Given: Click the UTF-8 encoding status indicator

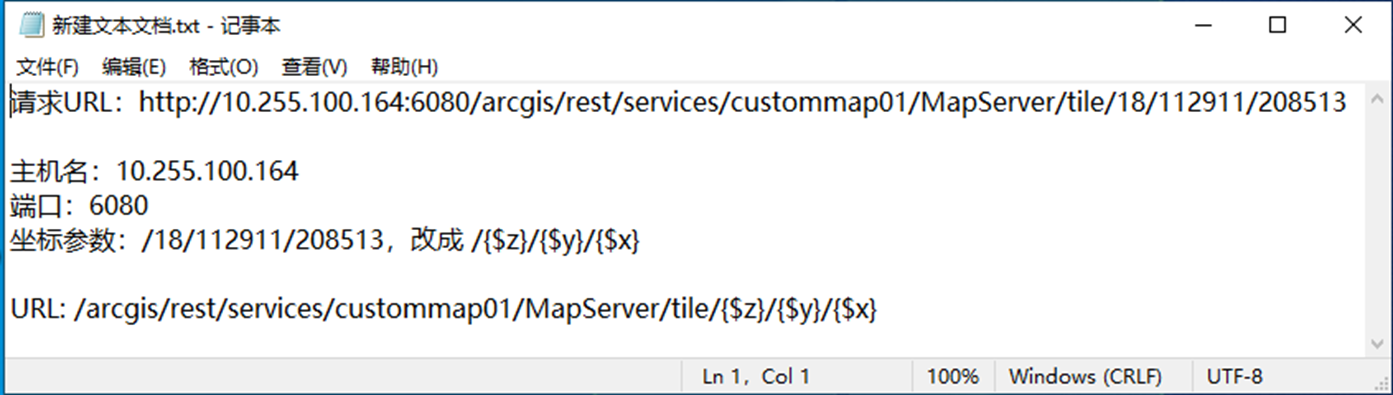Looking at the screenshot, I should point(1235,377).
